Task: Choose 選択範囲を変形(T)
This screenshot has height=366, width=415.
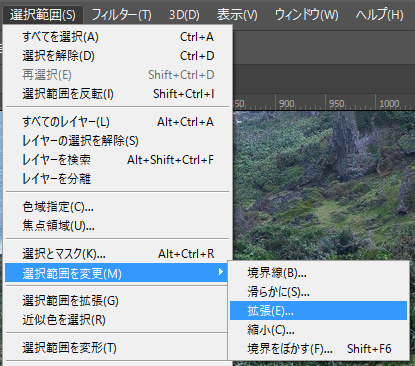Action: tap(116, 348)
